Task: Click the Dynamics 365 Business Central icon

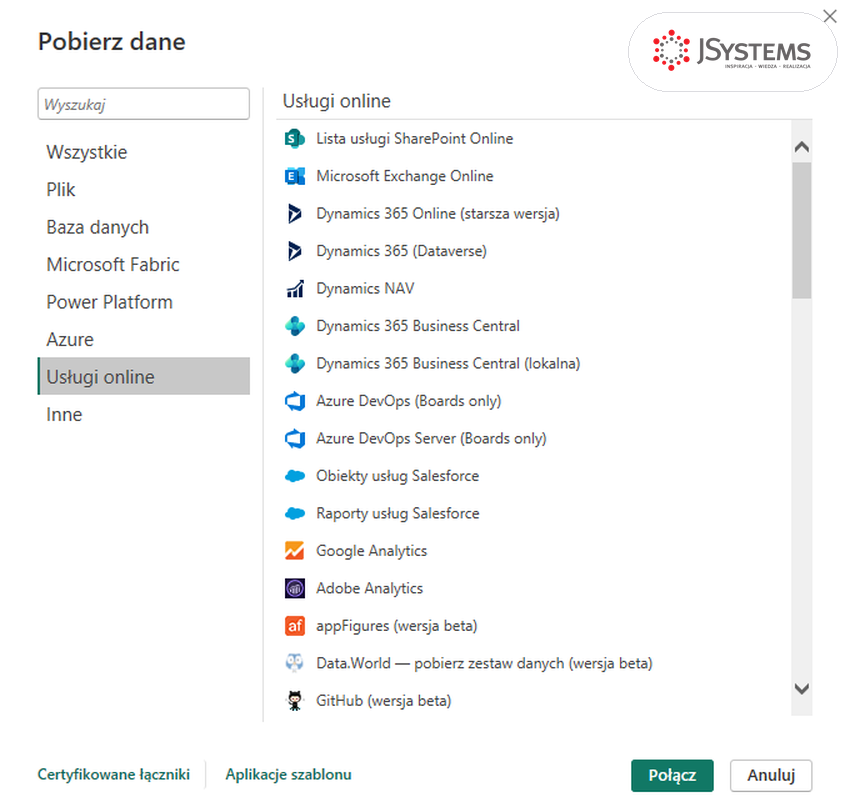Action: [x=295, y=326]
